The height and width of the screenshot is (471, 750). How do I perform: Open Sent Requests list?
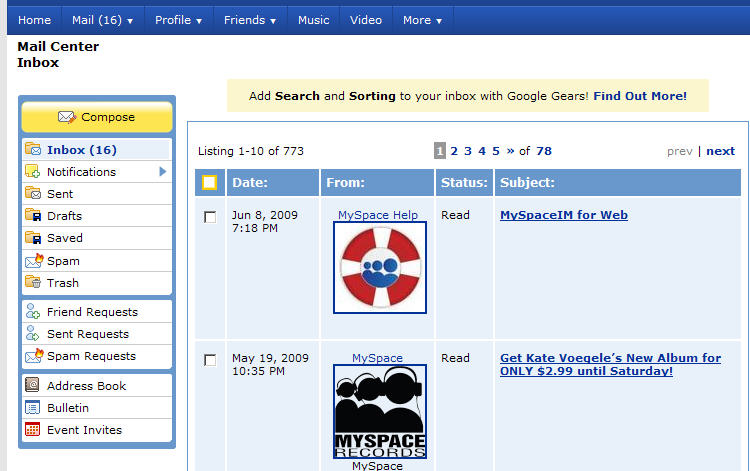(96, 334)
